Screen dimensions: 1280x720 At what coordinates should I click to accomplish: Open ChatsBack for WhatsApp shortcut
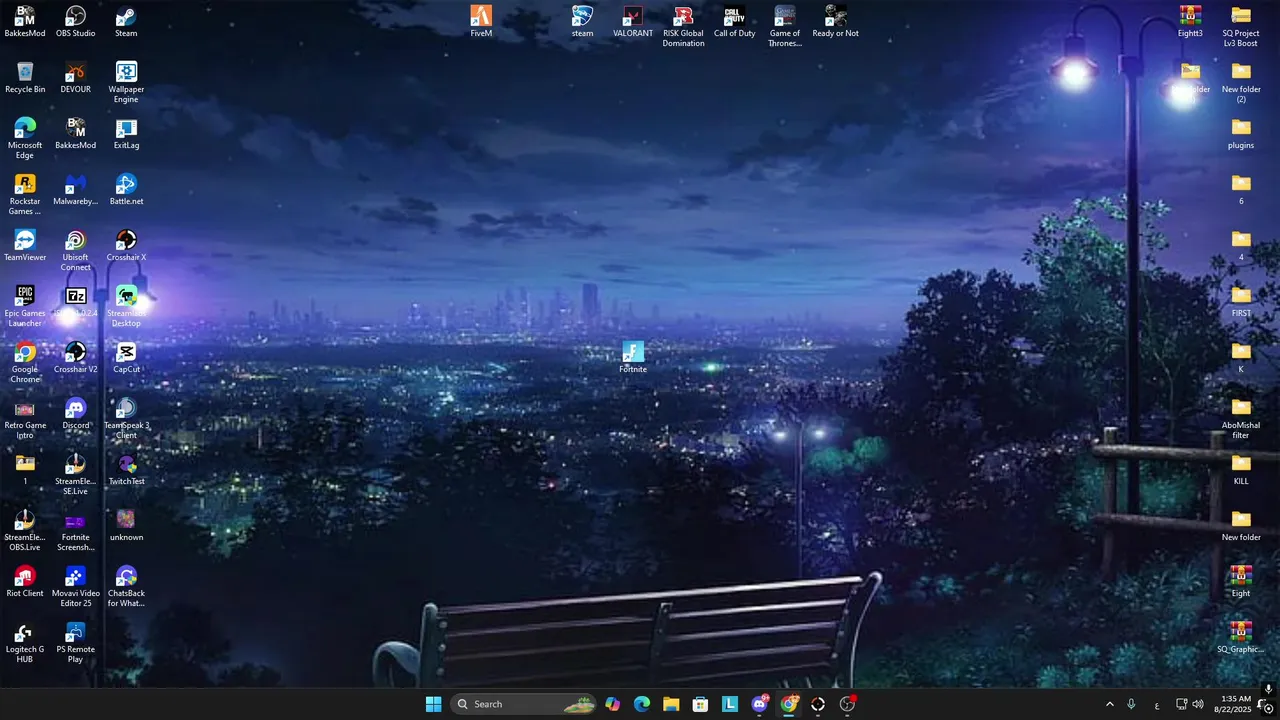point(126,587)
